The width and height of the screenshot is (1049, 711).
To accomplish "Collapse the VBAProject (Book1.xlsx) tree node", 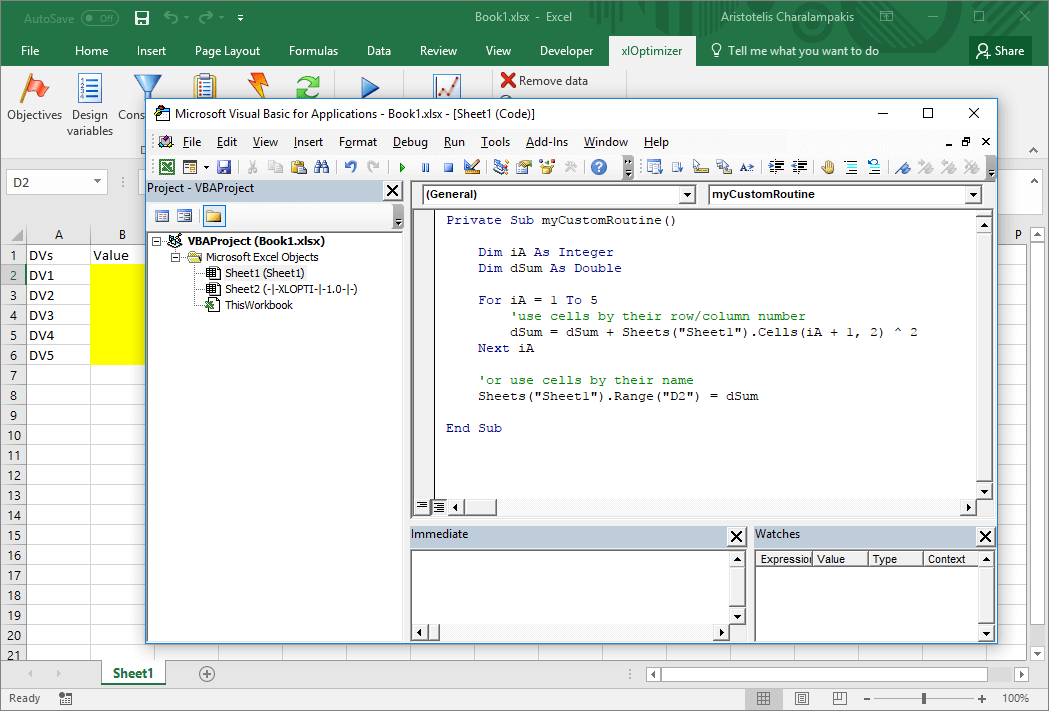I will point(157,241).
